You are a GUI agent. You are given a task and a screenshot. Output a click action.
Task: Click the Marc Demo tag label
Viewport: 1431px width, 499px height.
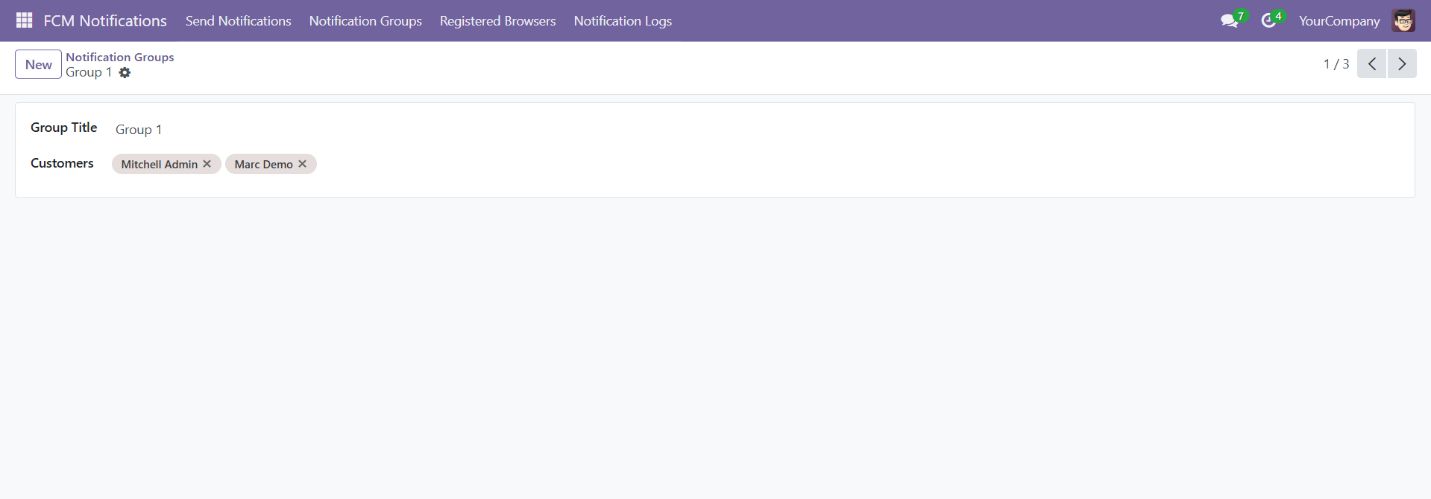click(x=263, y=164)
